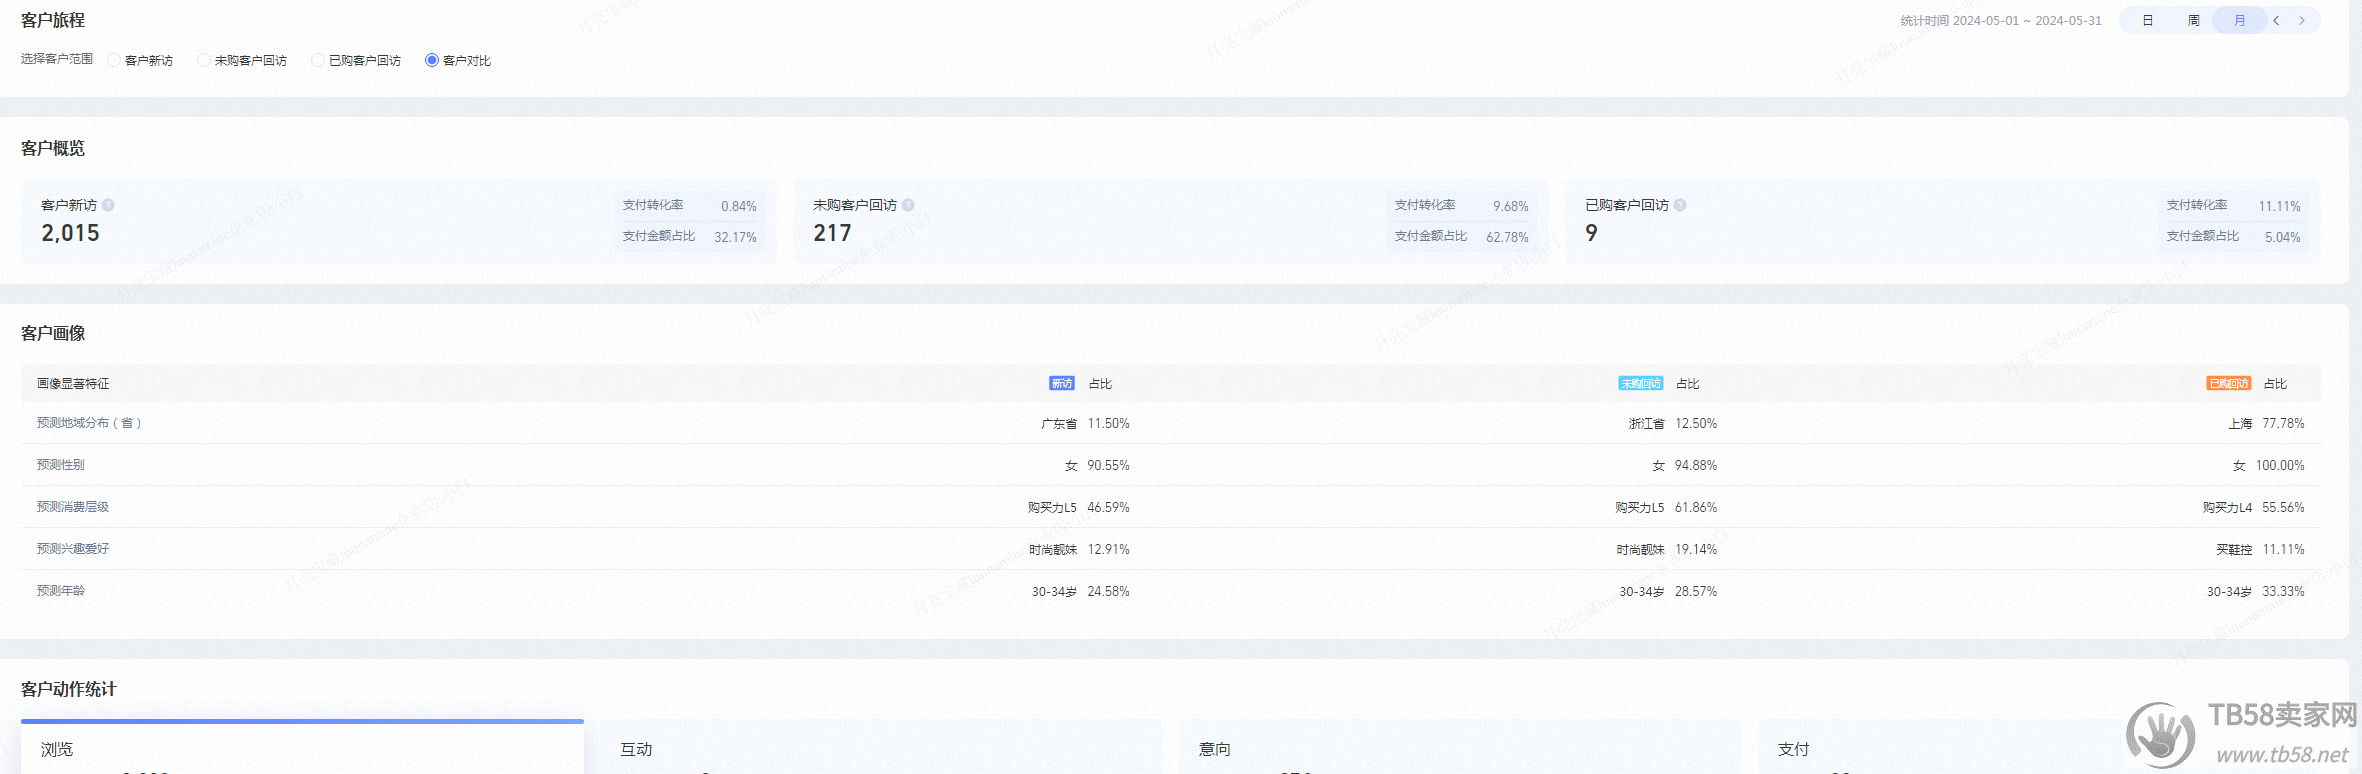
Task: Click the 预测地域分布（省） row label
Action: tap(89, 423)
